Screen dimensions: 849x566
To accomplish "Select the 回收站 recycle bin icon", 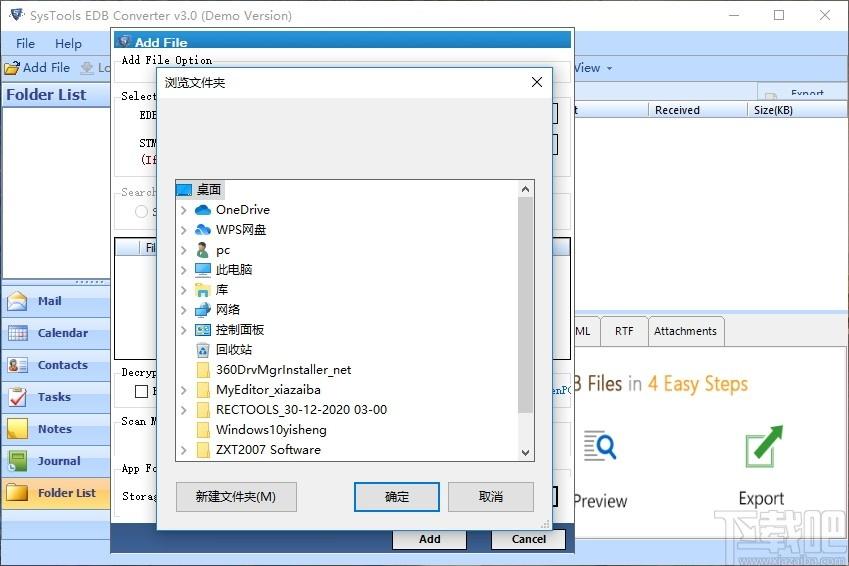I will click(203, 350).
